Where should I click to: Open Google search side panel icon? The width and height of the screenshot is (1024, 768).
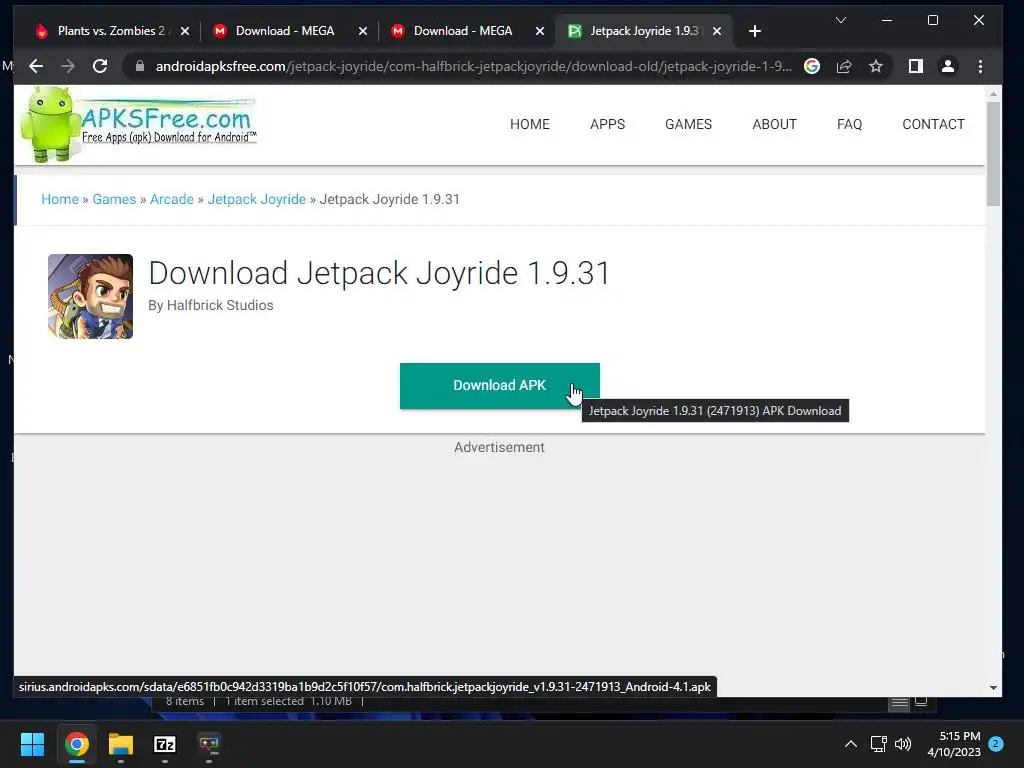(x=812, y=66)
